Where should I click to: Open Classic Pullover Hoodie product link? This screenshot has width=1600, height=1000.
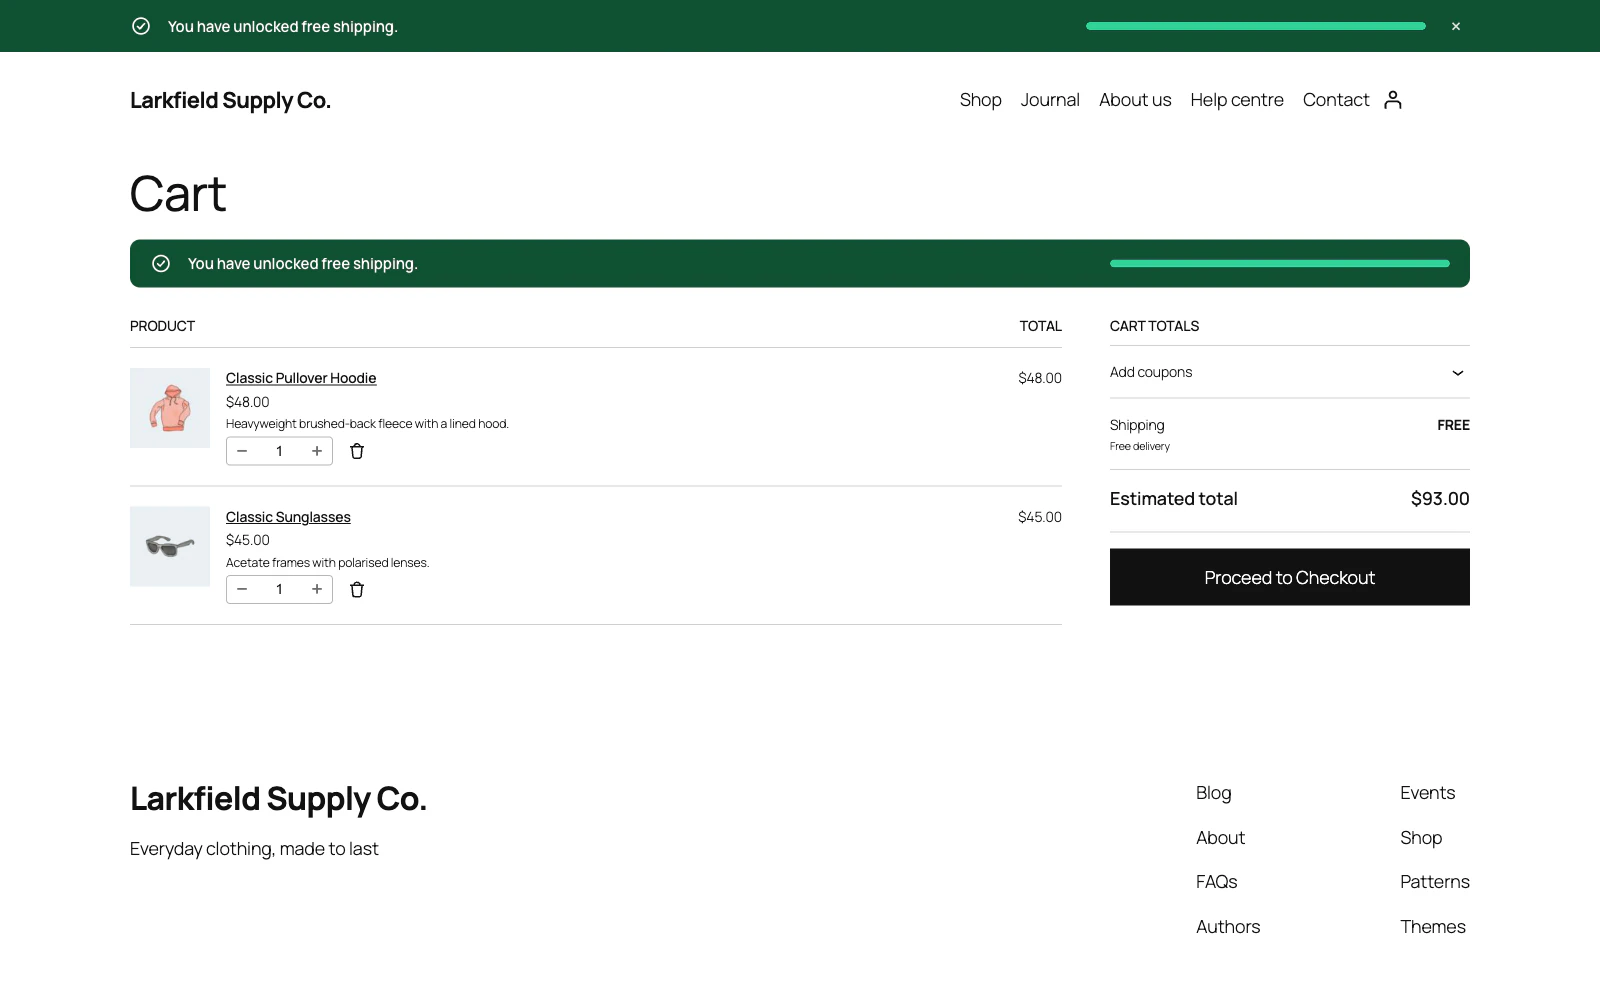click(x=301, y=378)
